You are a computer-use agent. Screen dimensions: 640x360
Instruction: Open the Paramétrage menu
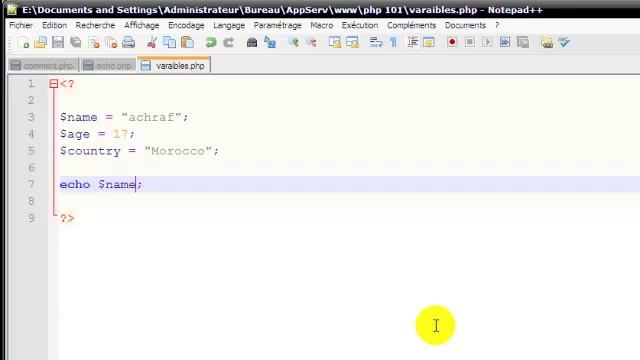[278, 25]
